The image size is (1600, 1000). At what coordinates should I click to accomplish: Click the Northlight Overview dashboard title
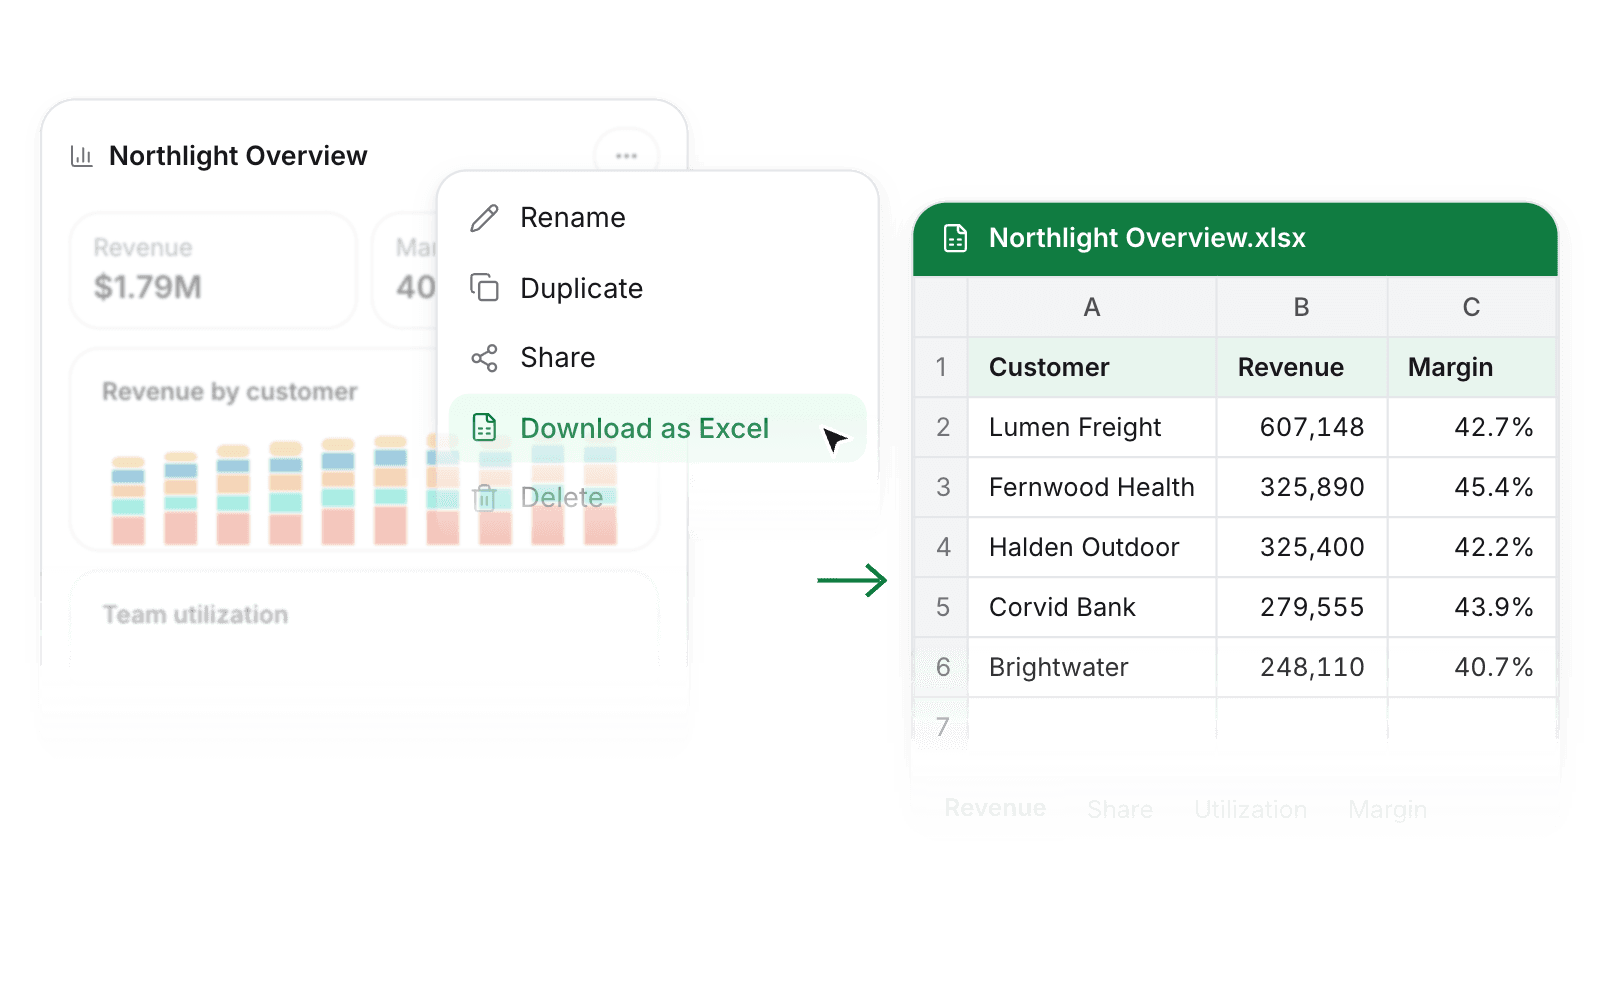click(x=238, y=156)
